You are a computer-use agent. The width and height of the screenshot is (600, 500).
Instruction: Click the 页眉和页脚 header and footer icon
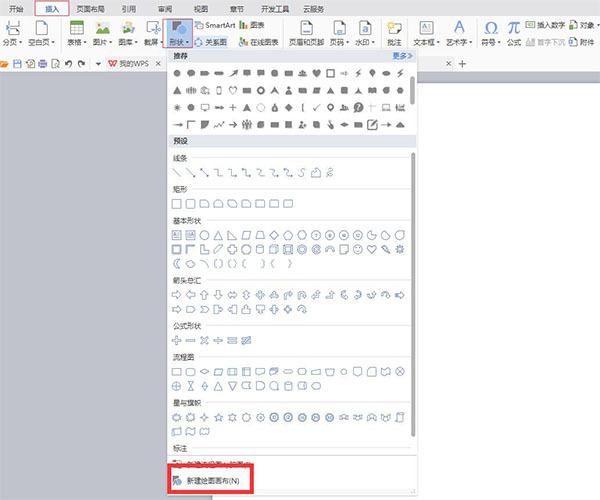coord(306,33)
